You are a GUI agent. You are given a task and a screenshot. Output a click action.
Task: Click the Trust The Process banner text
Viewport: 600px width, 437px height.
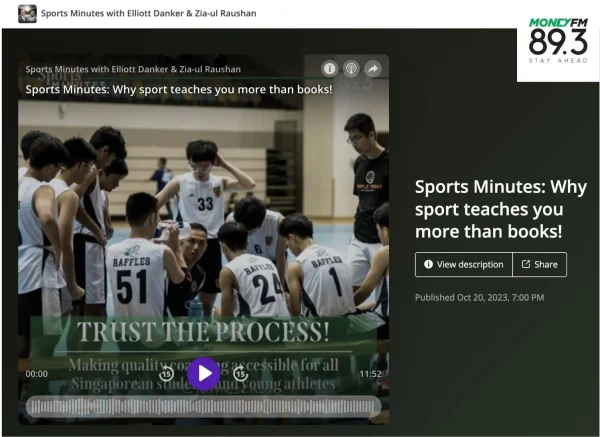[203, 334]
